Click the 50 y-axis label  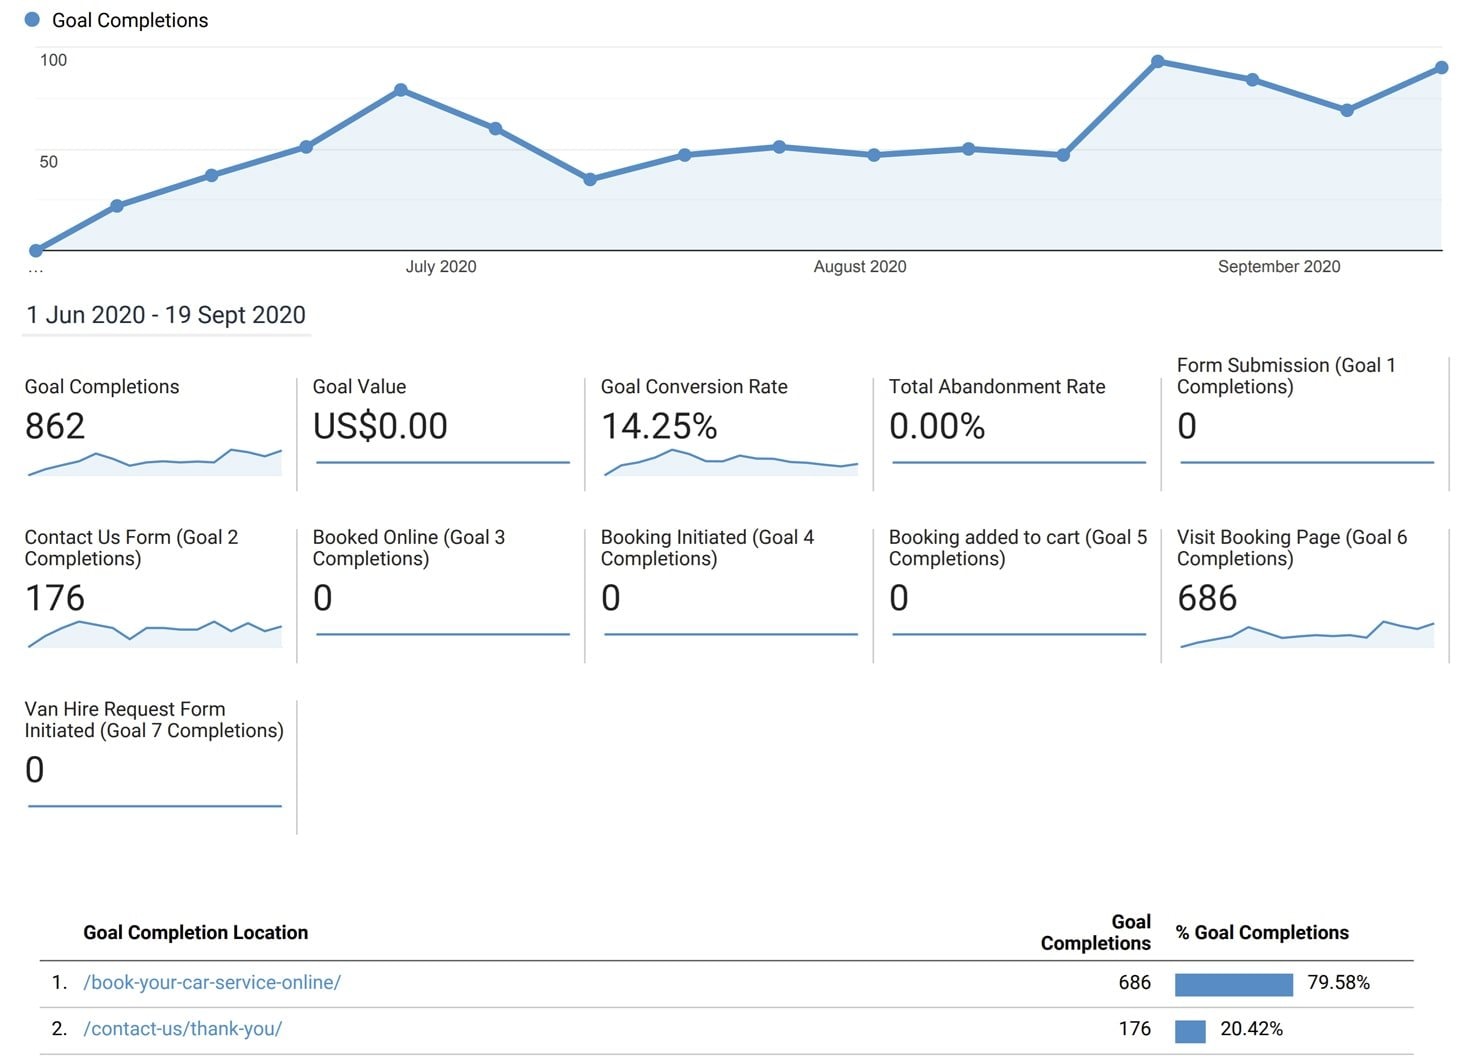pos(48,162)
